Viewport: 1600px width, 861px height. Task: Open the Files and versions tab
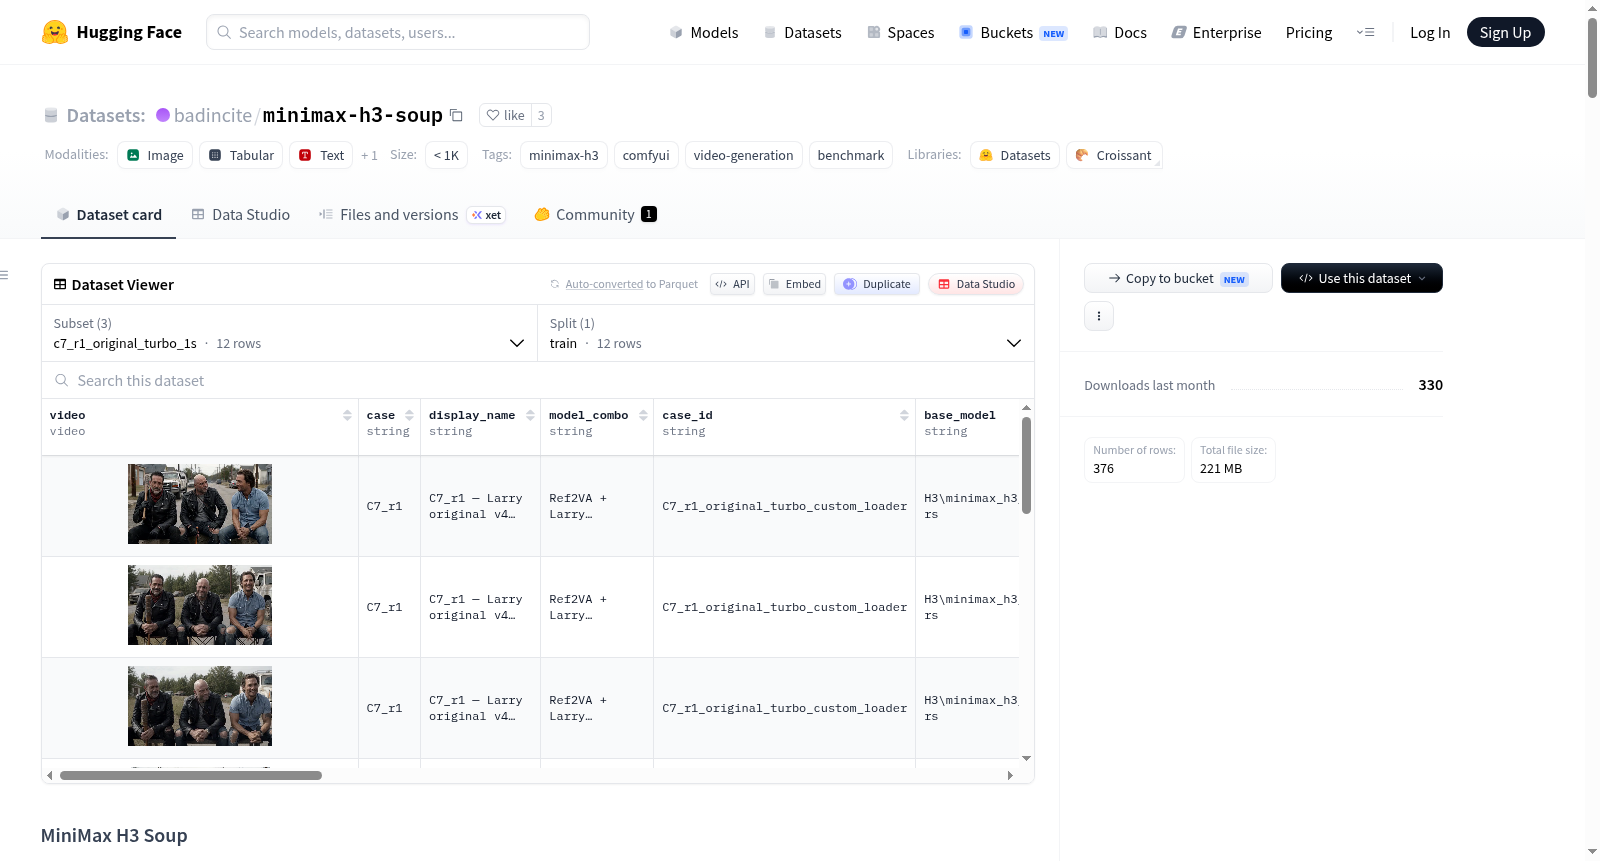(x=412, y=215)
